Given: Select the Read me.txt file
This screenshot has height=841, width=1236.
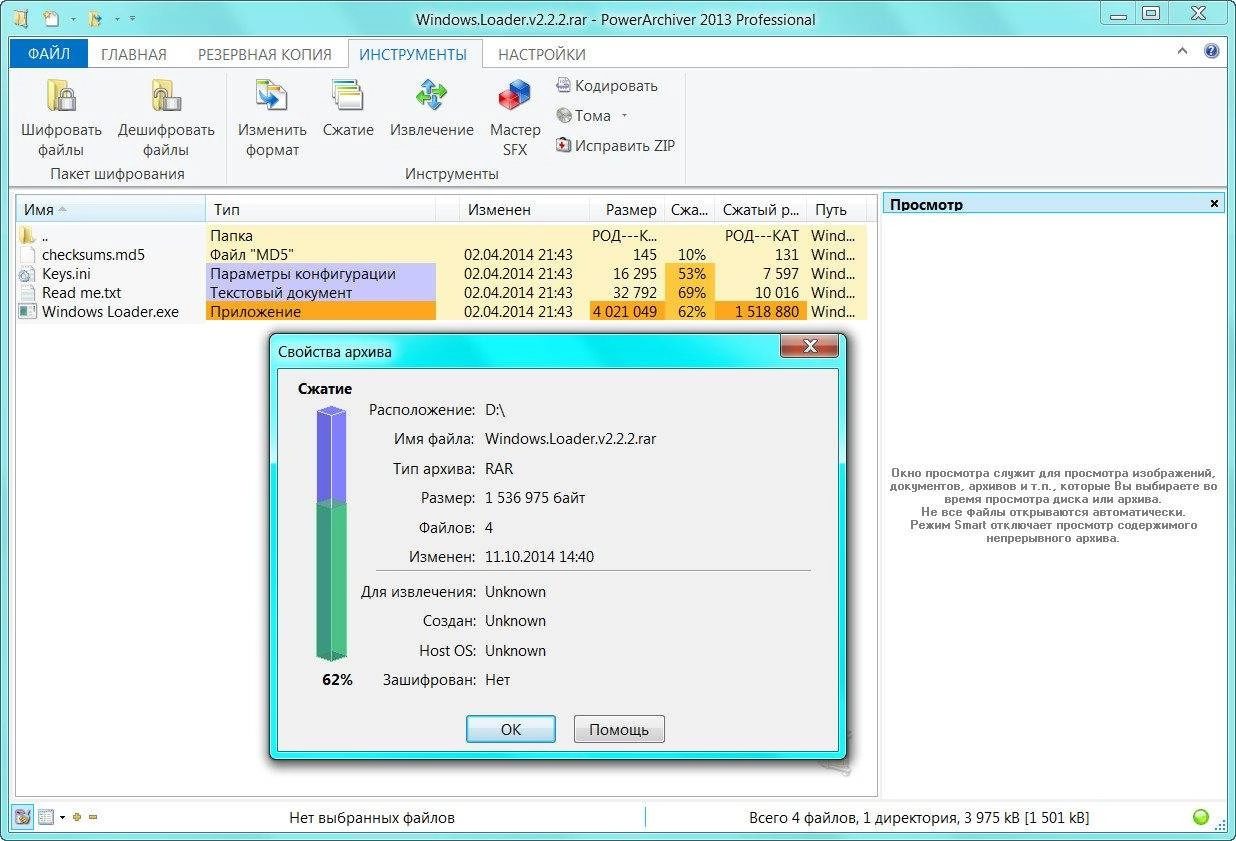Looking at the screenshot, I should 81,293.
